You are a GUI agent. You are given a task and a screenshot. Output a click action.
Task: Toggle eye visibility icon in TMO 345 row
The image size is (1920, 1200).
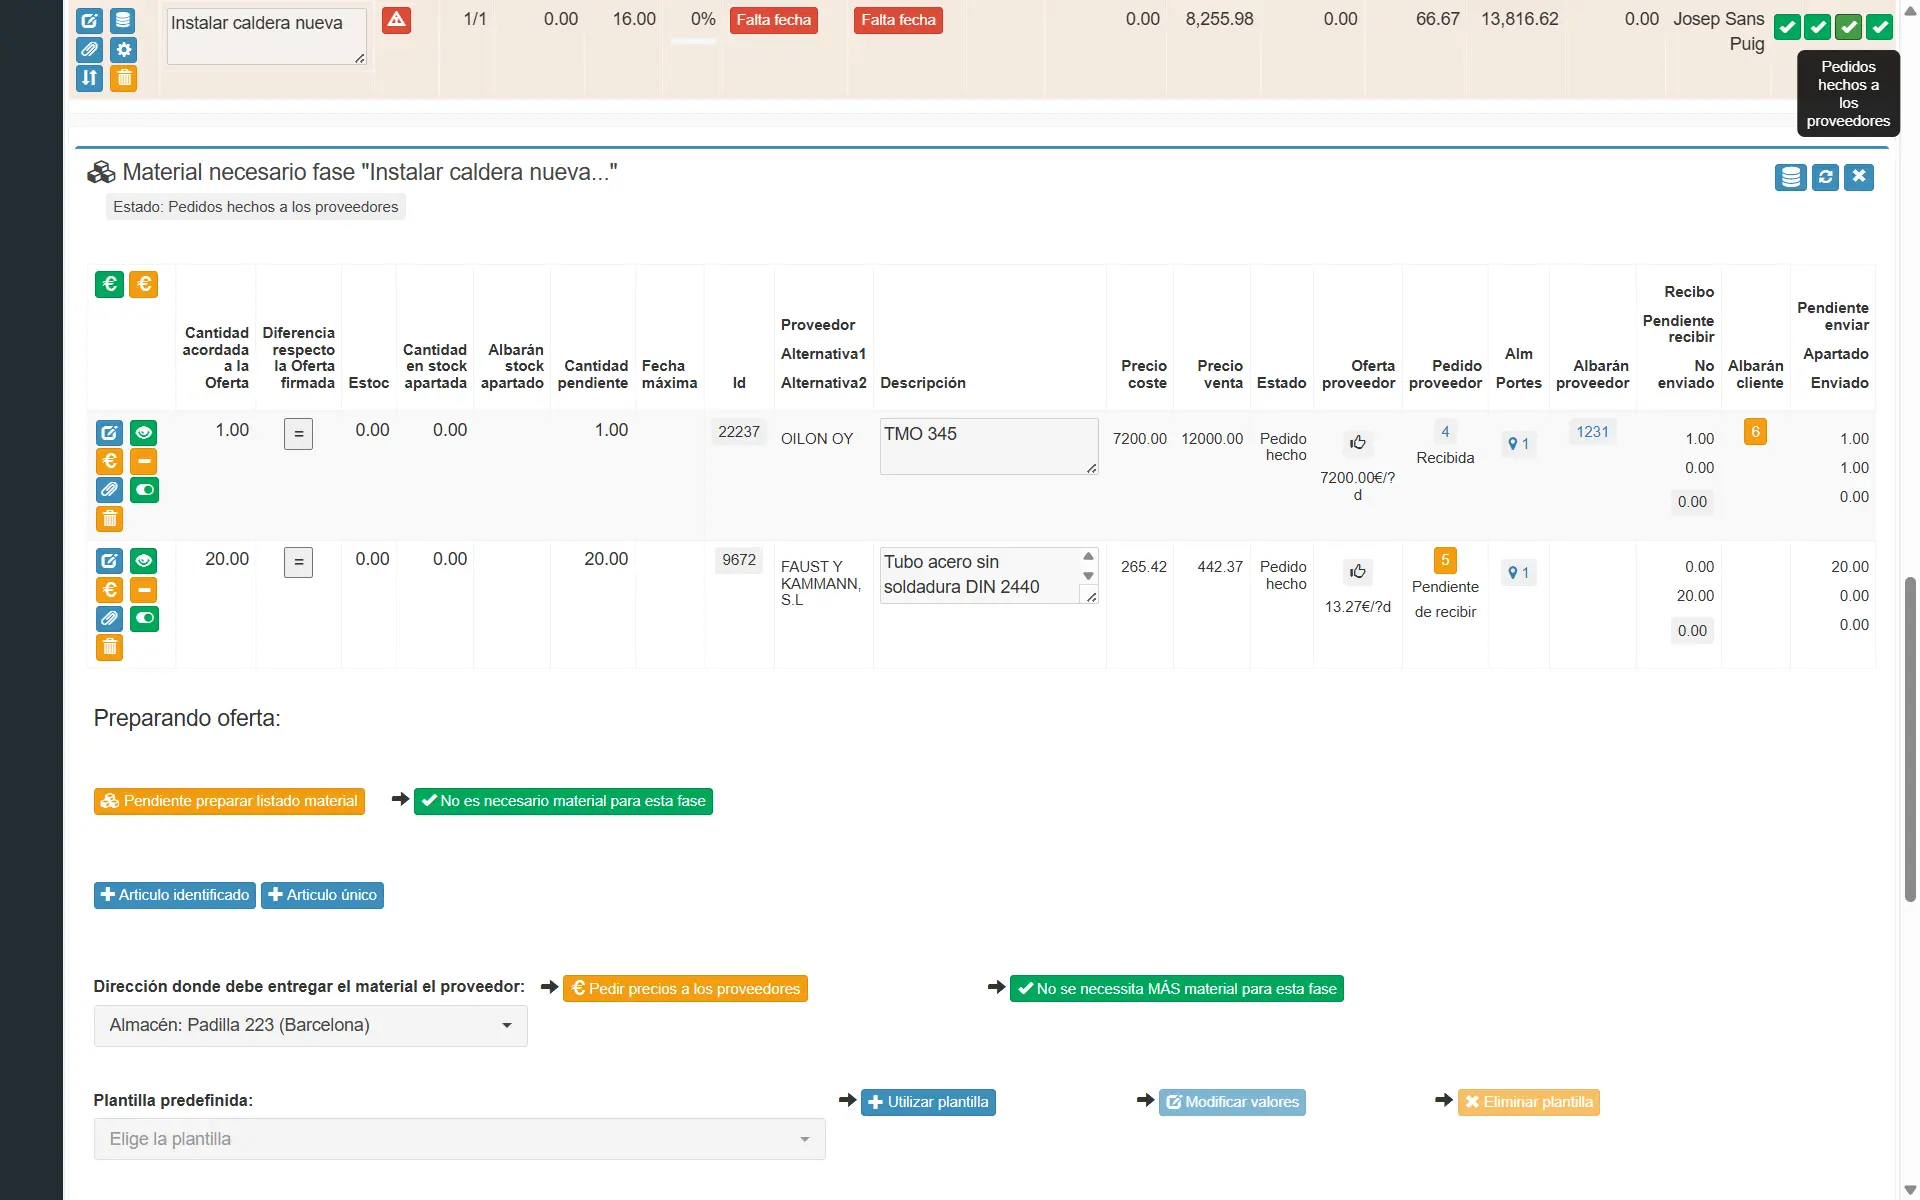tap(144, 433)
